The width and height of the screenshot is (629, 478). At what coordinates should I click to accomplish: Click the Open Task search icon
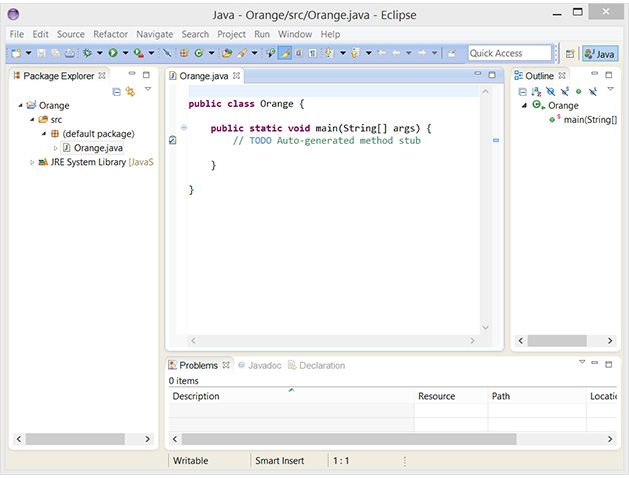pos(241,53)
